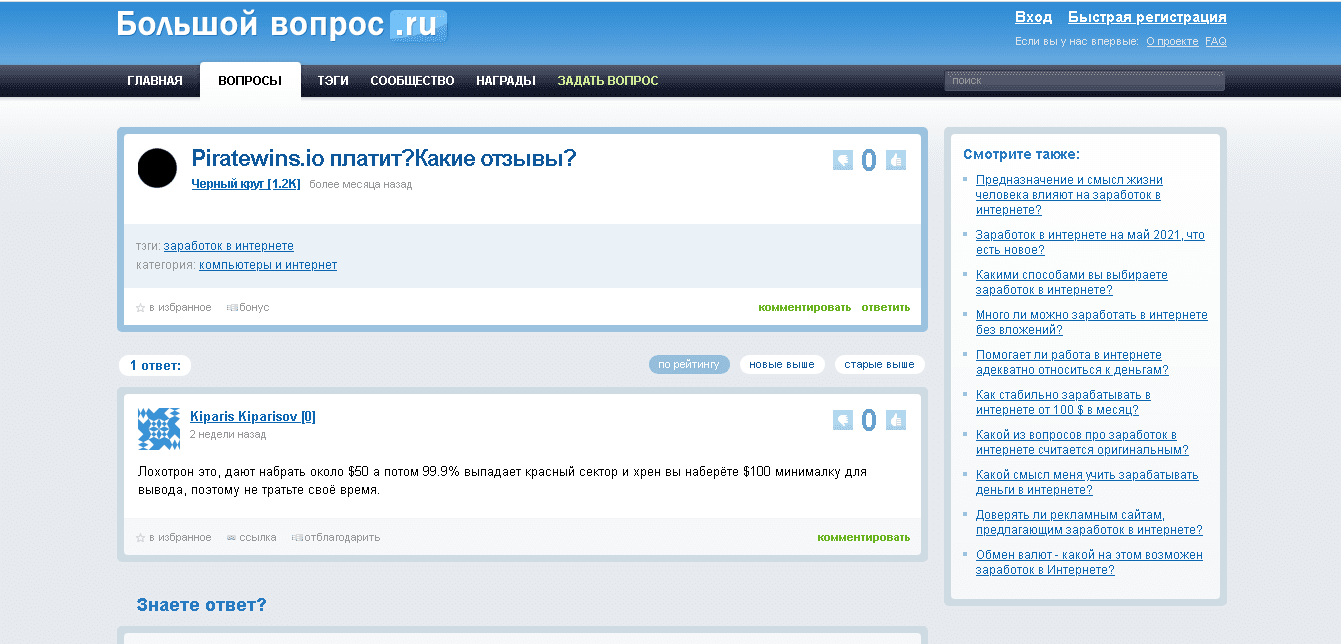Switch to the СООБЩЕСТВО section

coord(412,80)
